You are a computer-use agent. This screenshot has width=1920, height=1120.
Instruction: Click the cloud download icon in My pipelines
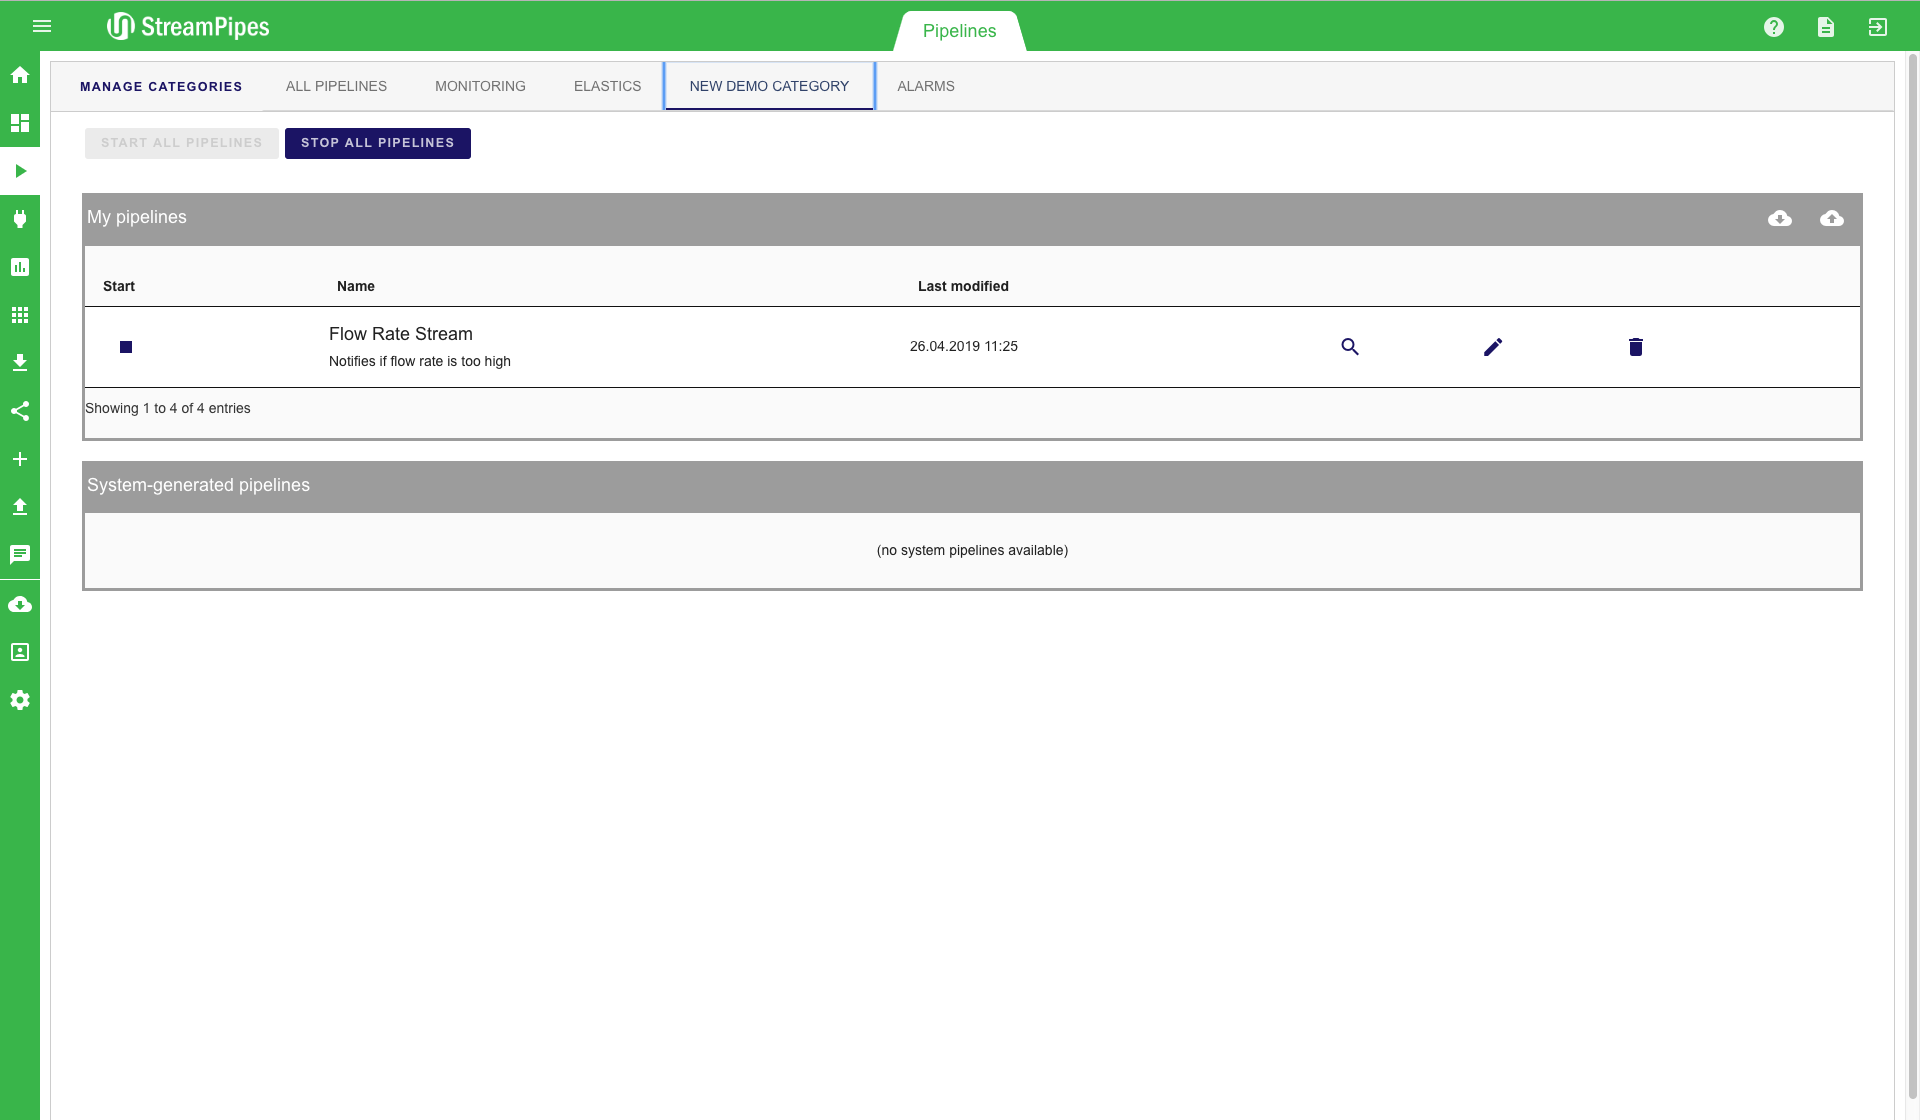click(x=1780, y=218)
